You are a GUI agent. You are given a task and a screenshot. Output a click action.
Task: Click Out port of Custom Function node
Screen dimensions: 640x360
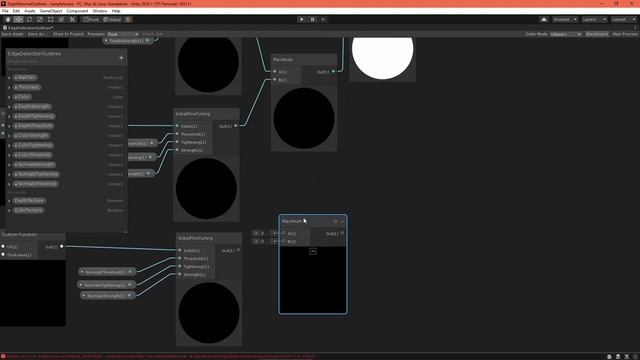[62, 247]
